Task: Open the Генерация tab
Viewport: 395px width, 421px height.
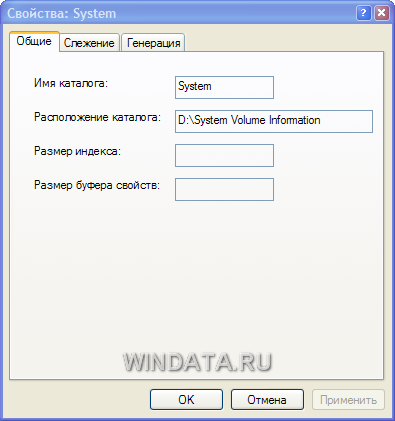Action: (153, 43)
